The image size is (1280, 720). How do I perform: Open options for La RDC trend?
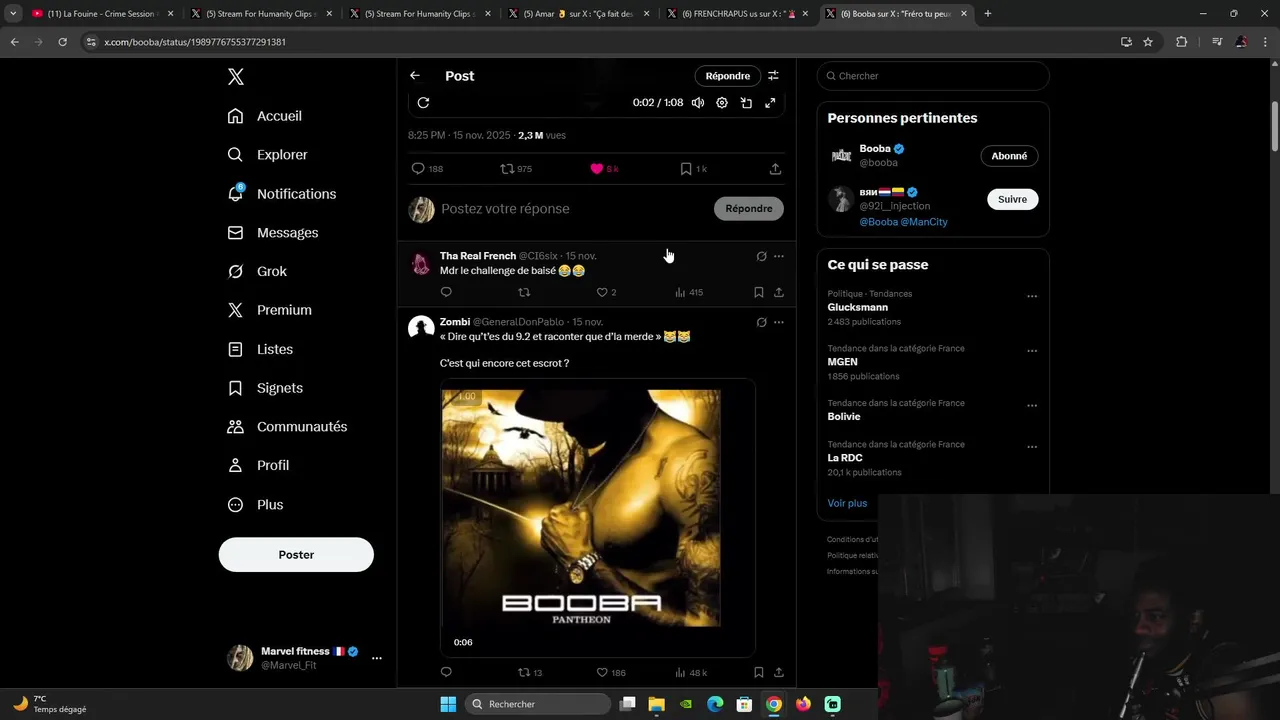[1032, 447]
